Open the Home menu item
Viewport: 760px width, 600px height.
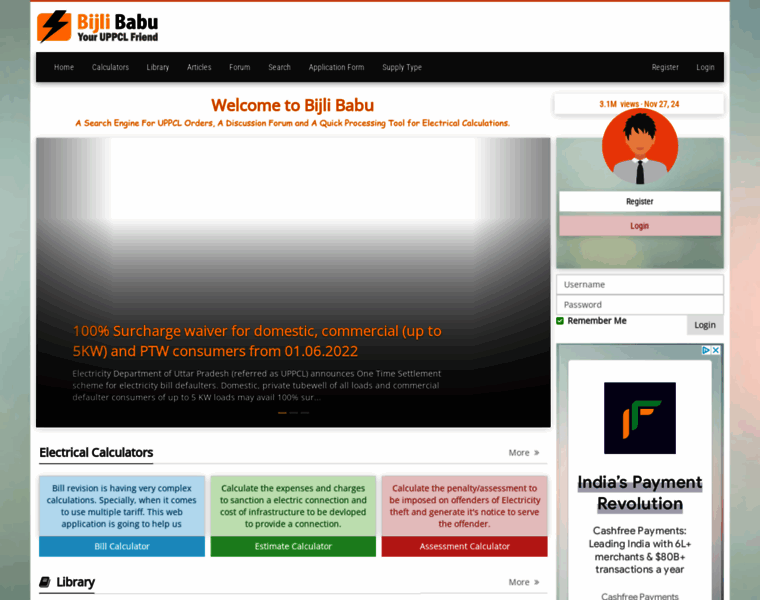tap(64, 67)
